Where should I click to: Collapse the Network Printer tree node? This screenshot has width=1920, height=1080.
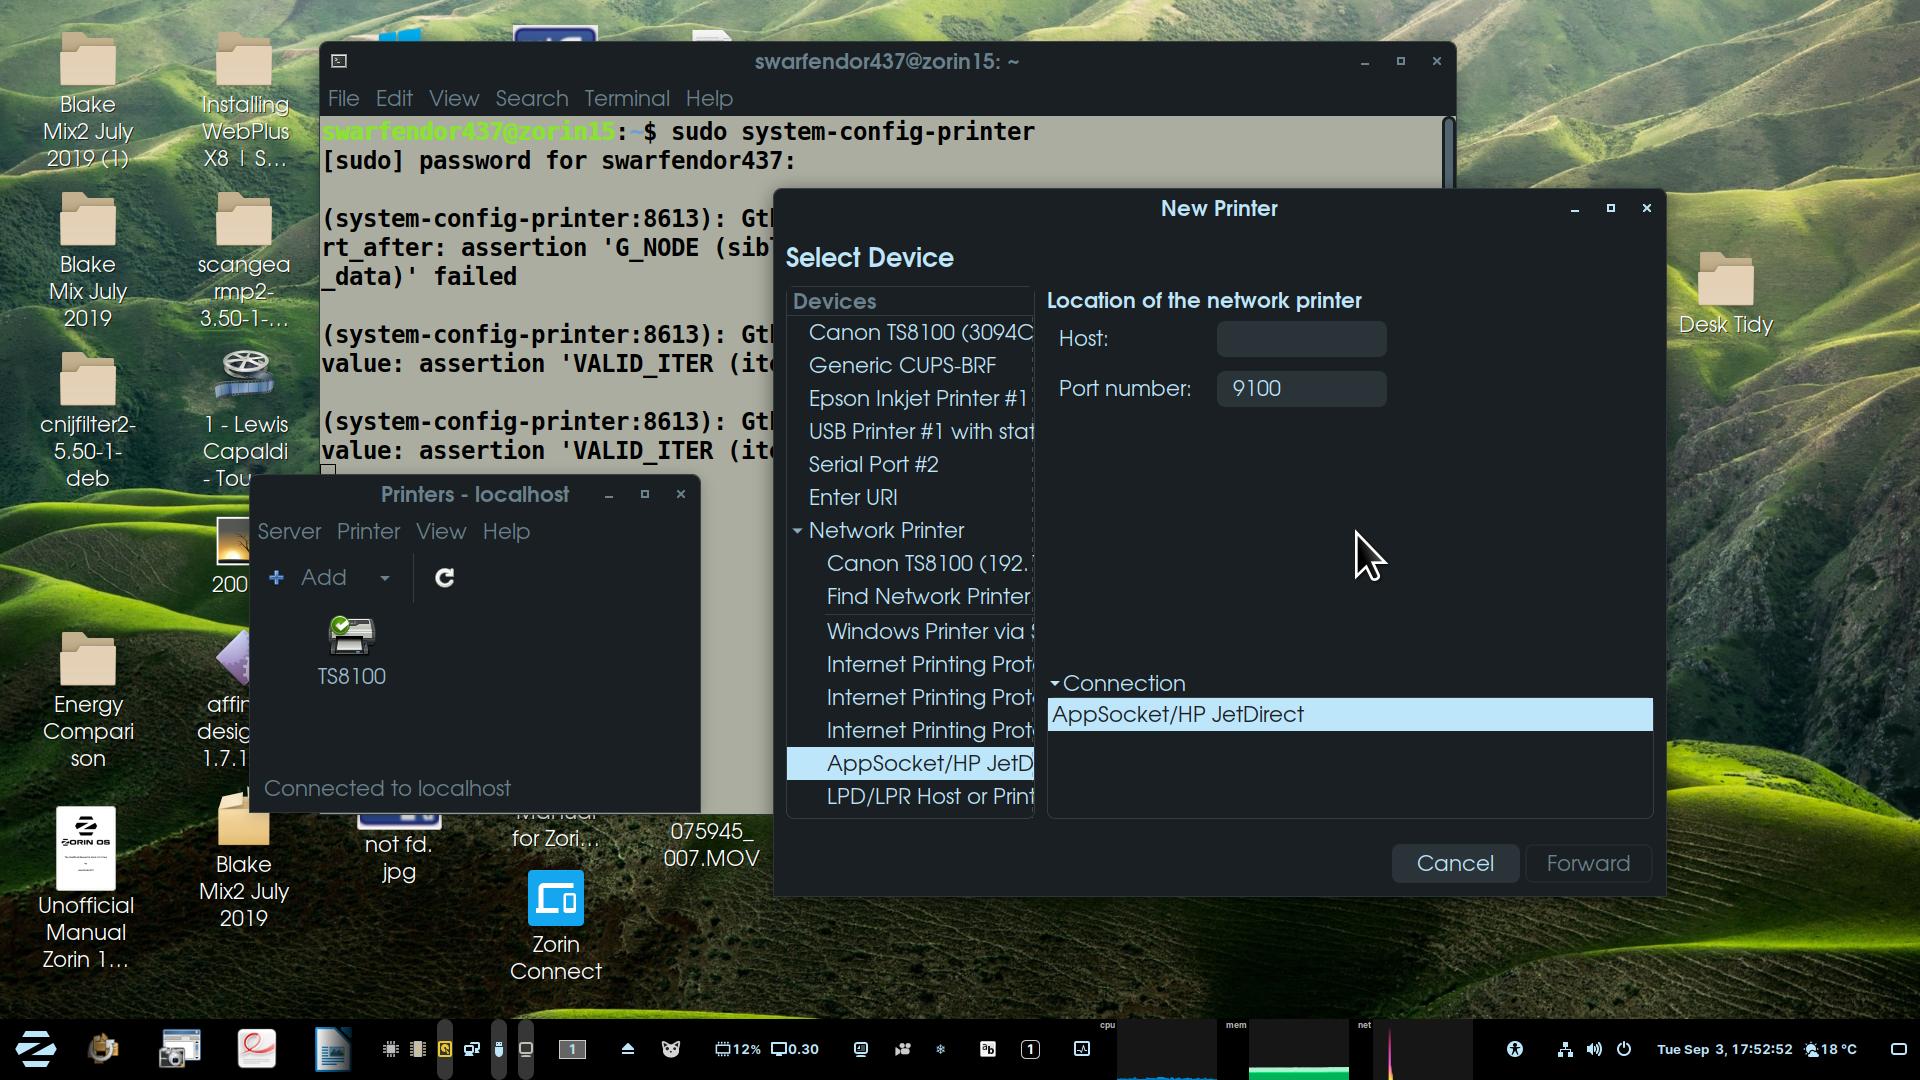[x=798, y=531]
